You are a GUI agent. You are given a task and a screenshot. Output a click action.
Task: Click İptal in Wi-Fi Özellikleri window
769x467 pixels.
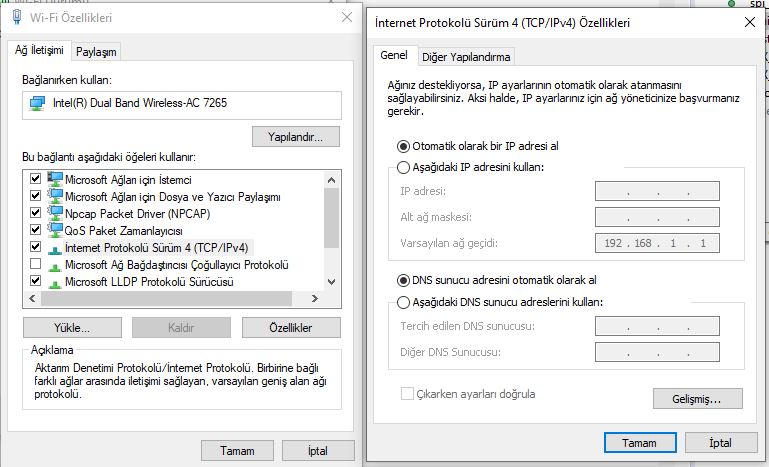(318, 451)
